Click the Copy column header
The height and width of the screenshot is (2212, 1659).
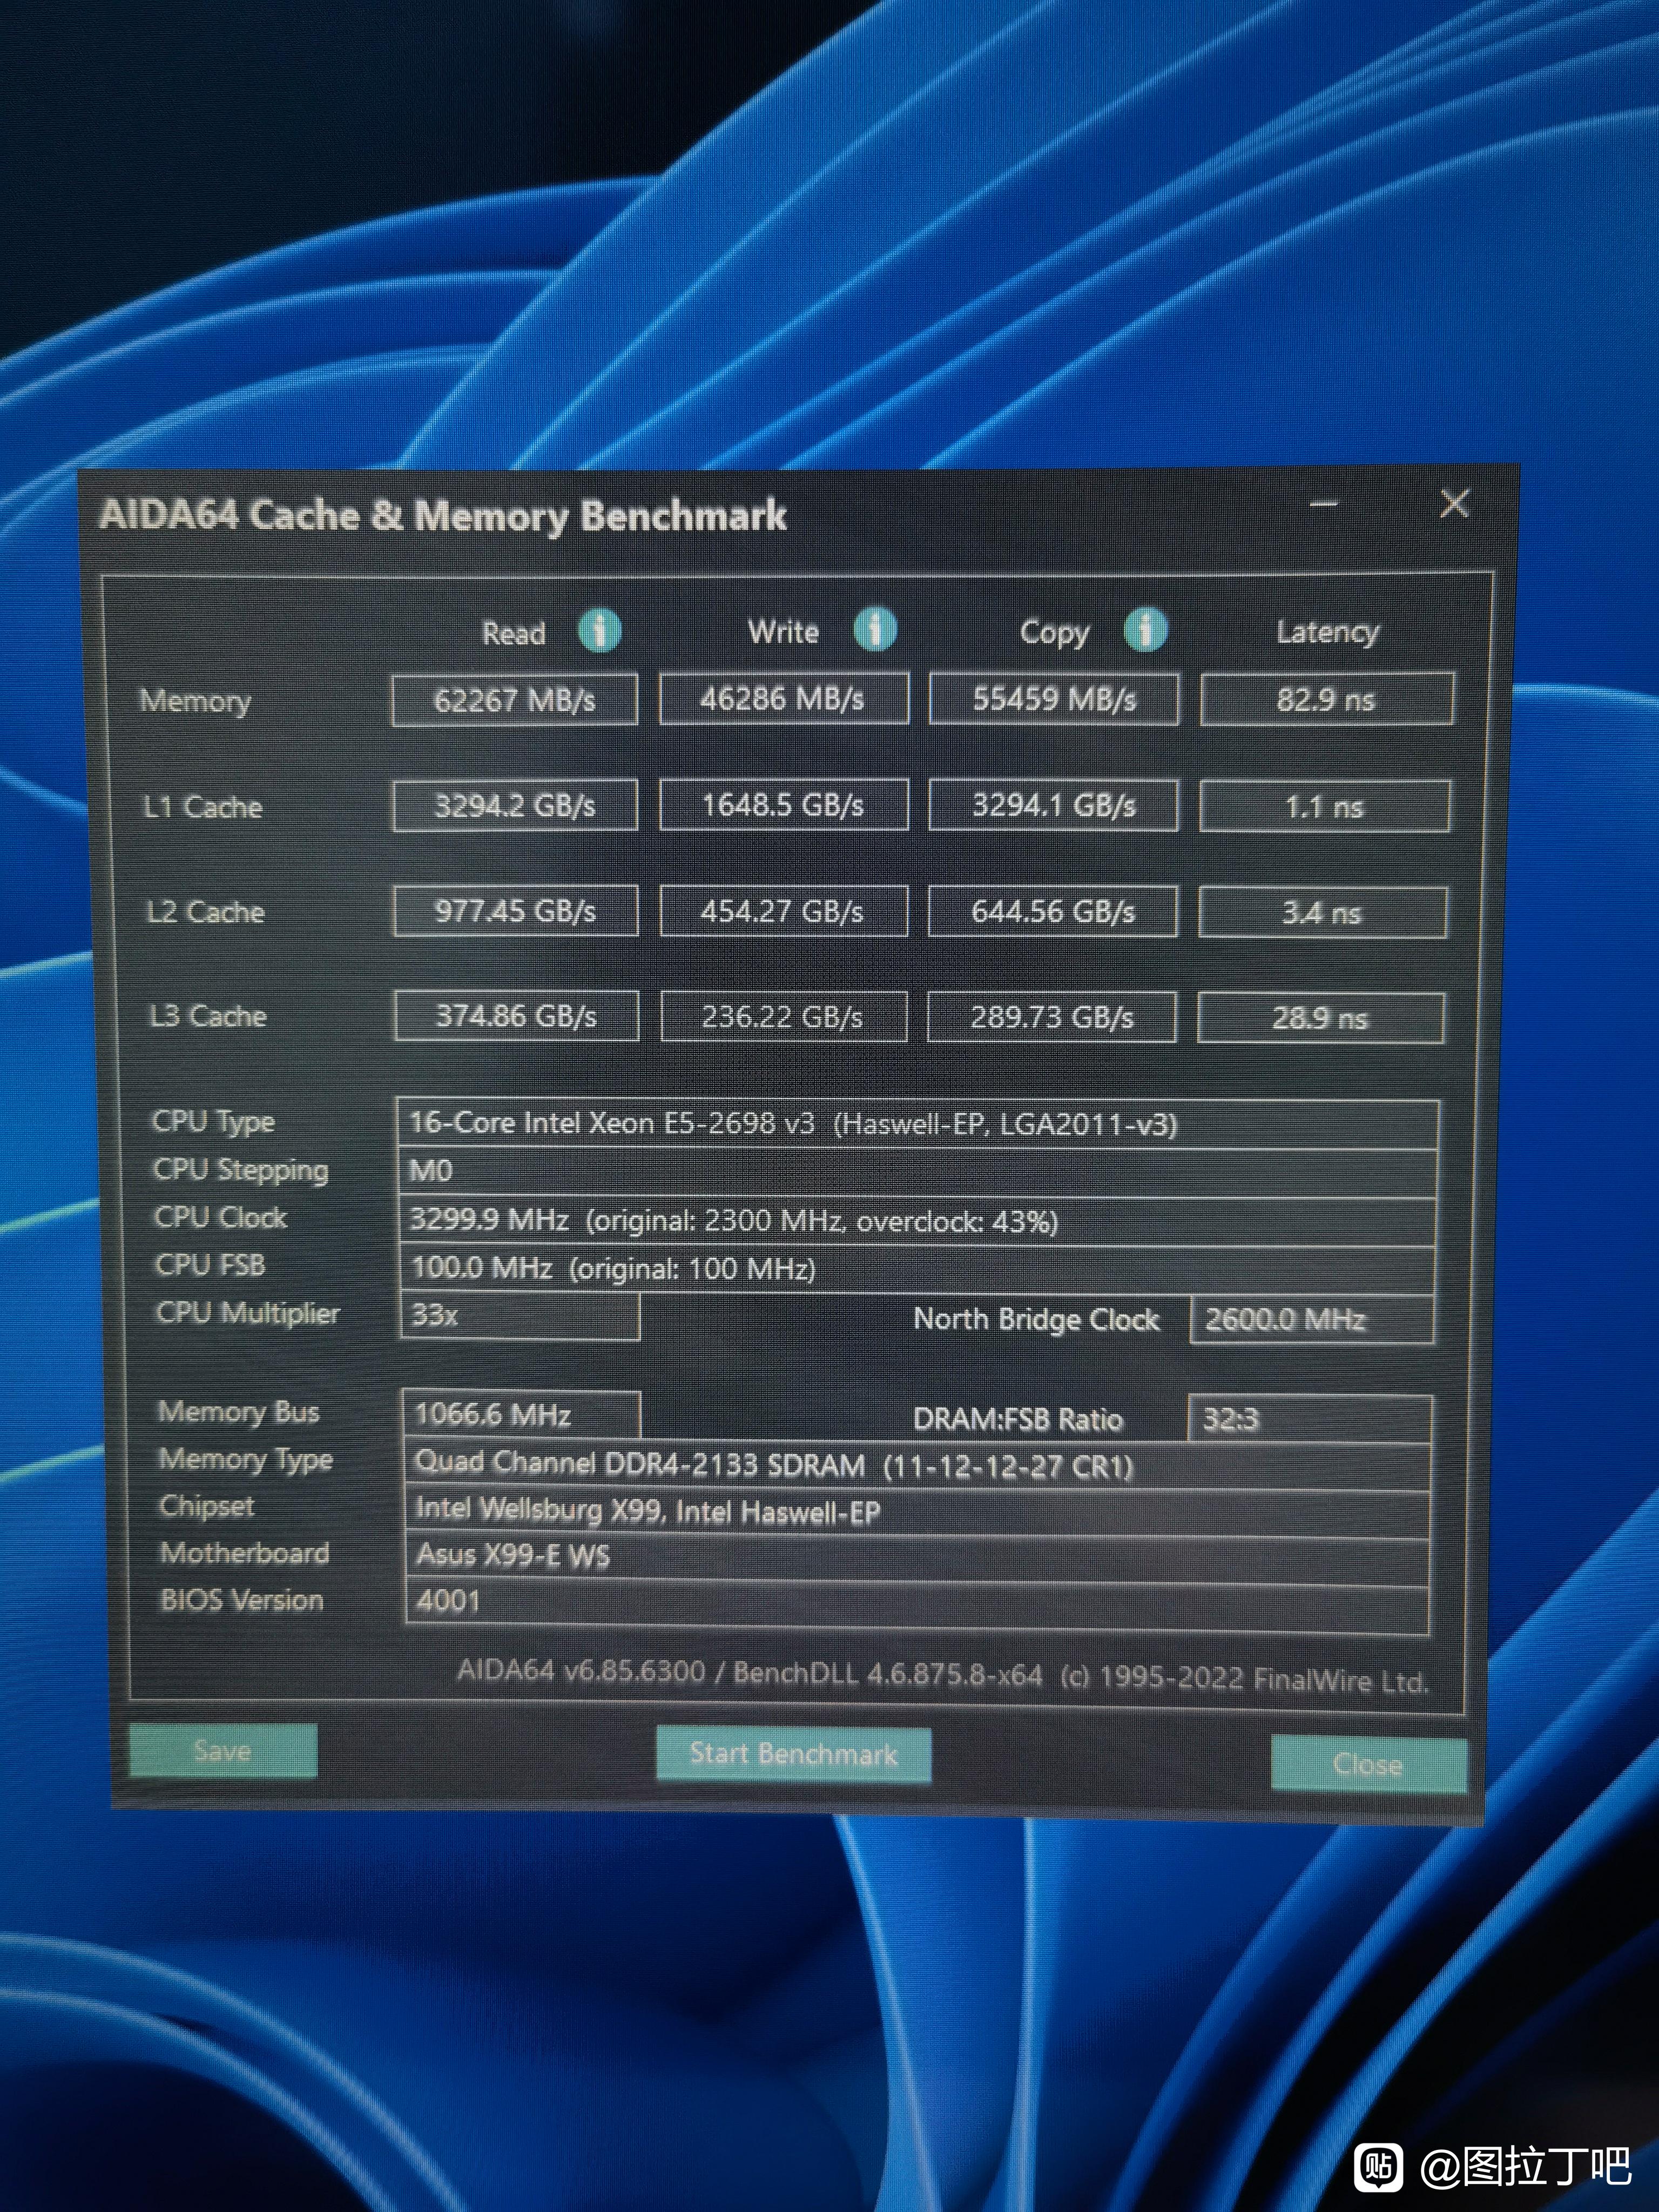coord(1054,633)
